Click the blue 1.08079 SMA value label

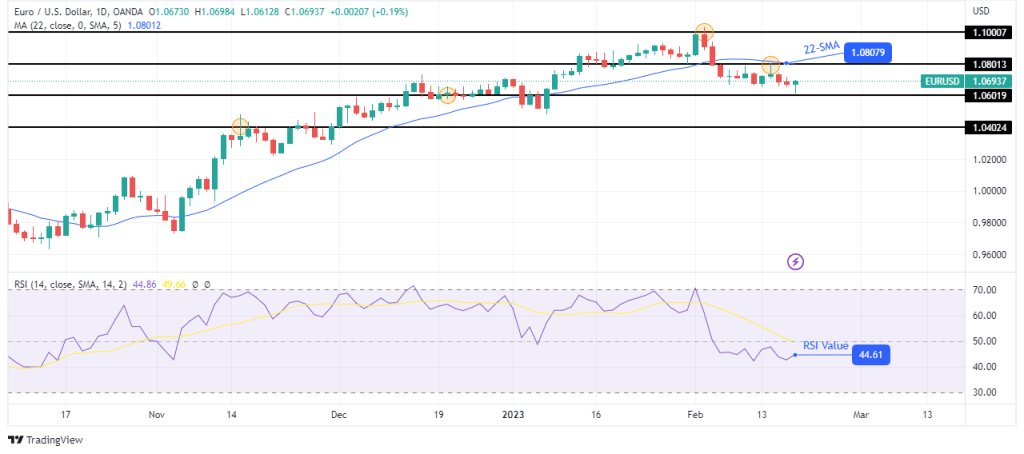pyautogui.click(x=868, y=52)
